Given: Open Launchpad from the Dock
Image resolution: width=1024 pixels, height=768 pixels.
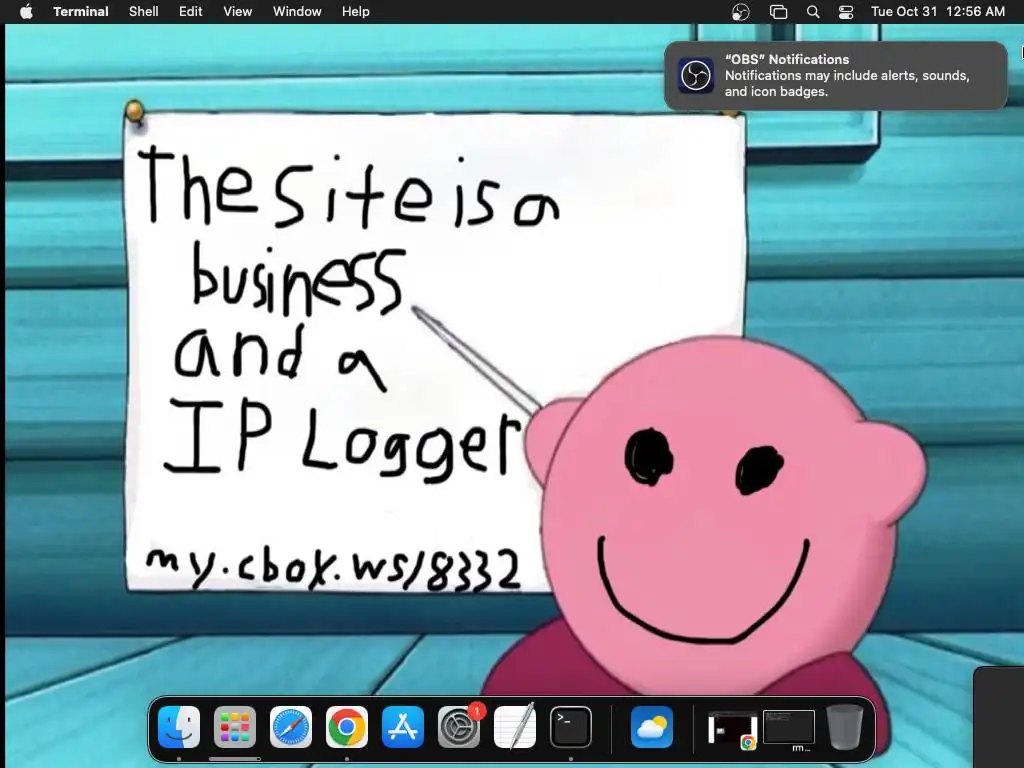Looking at the screenshot, I should [235, 727].
